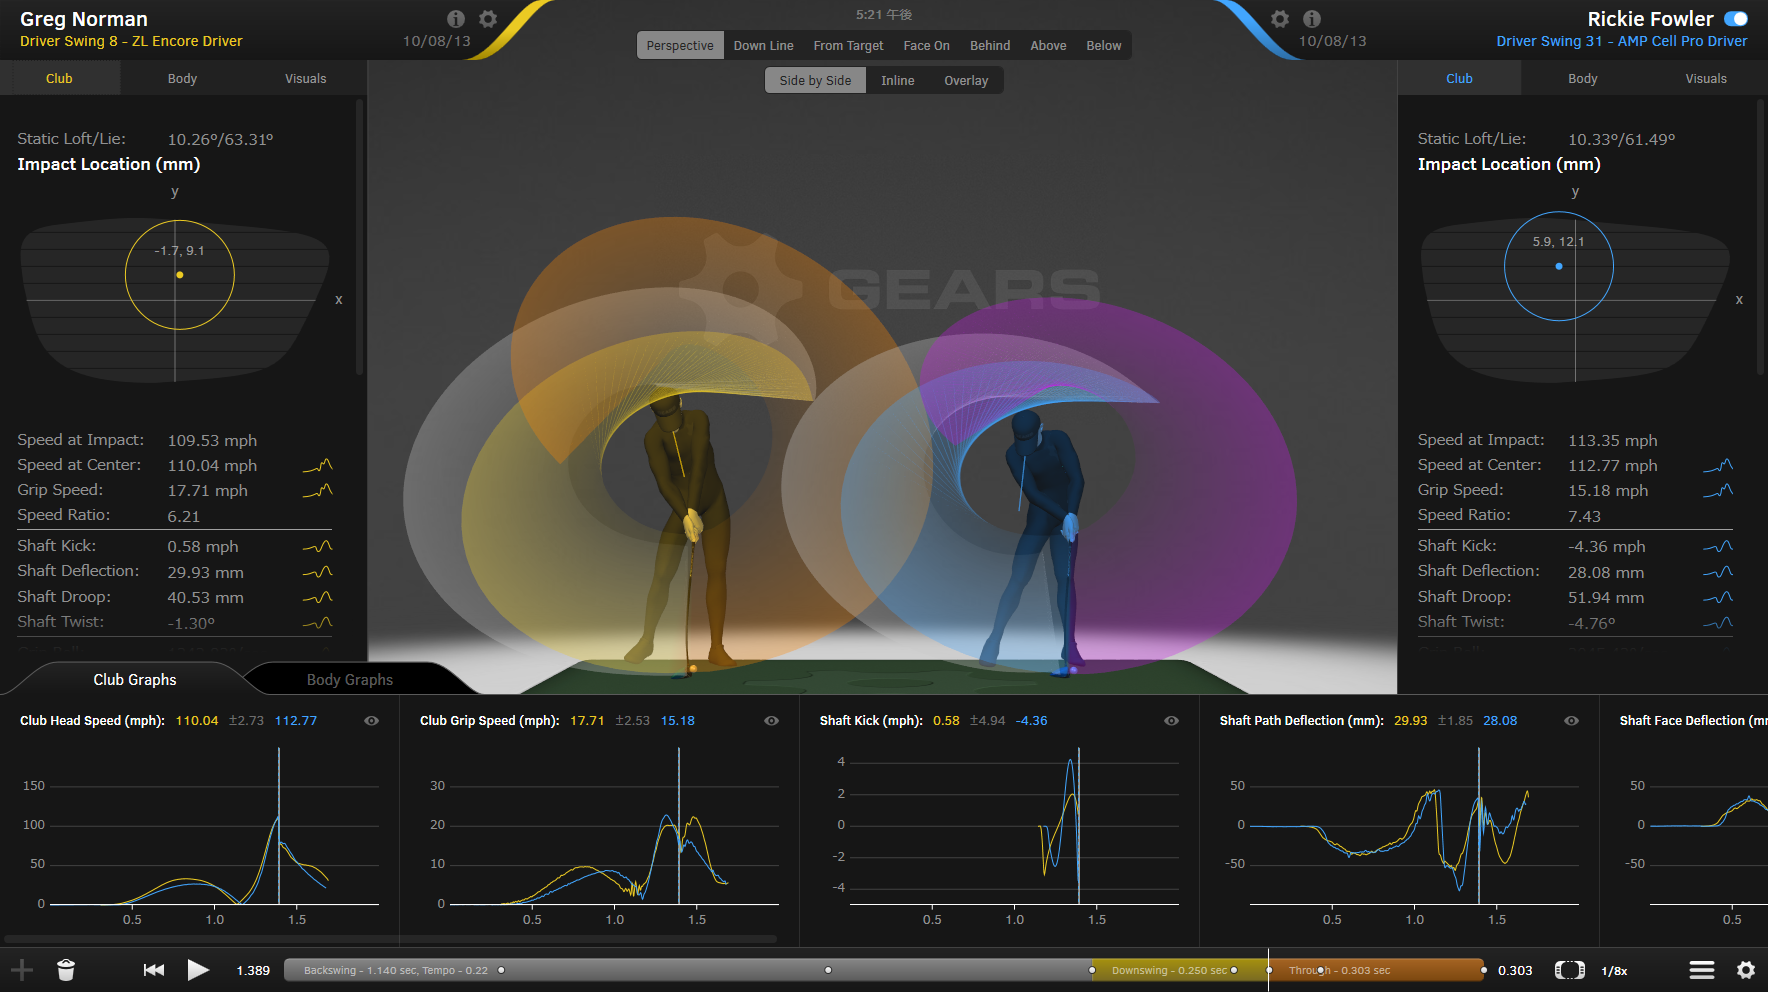The height and width of the screenshot is (992, 1768).
Task: Click Driver Swing 8 - ZL Encore Driver
Action: coord(131,41)
